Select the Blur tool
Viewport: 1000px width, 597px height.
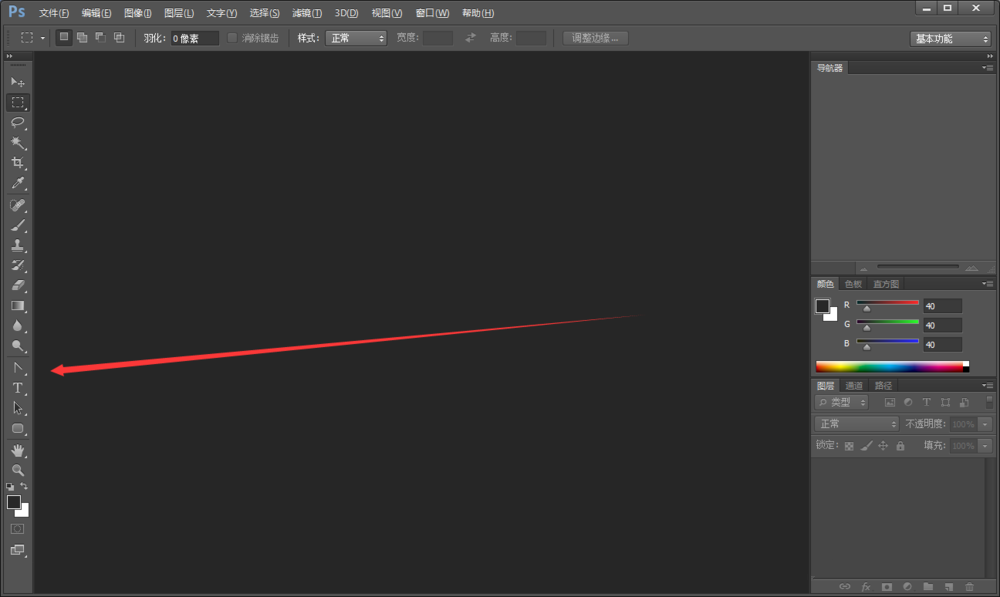(x=18, y=326)
